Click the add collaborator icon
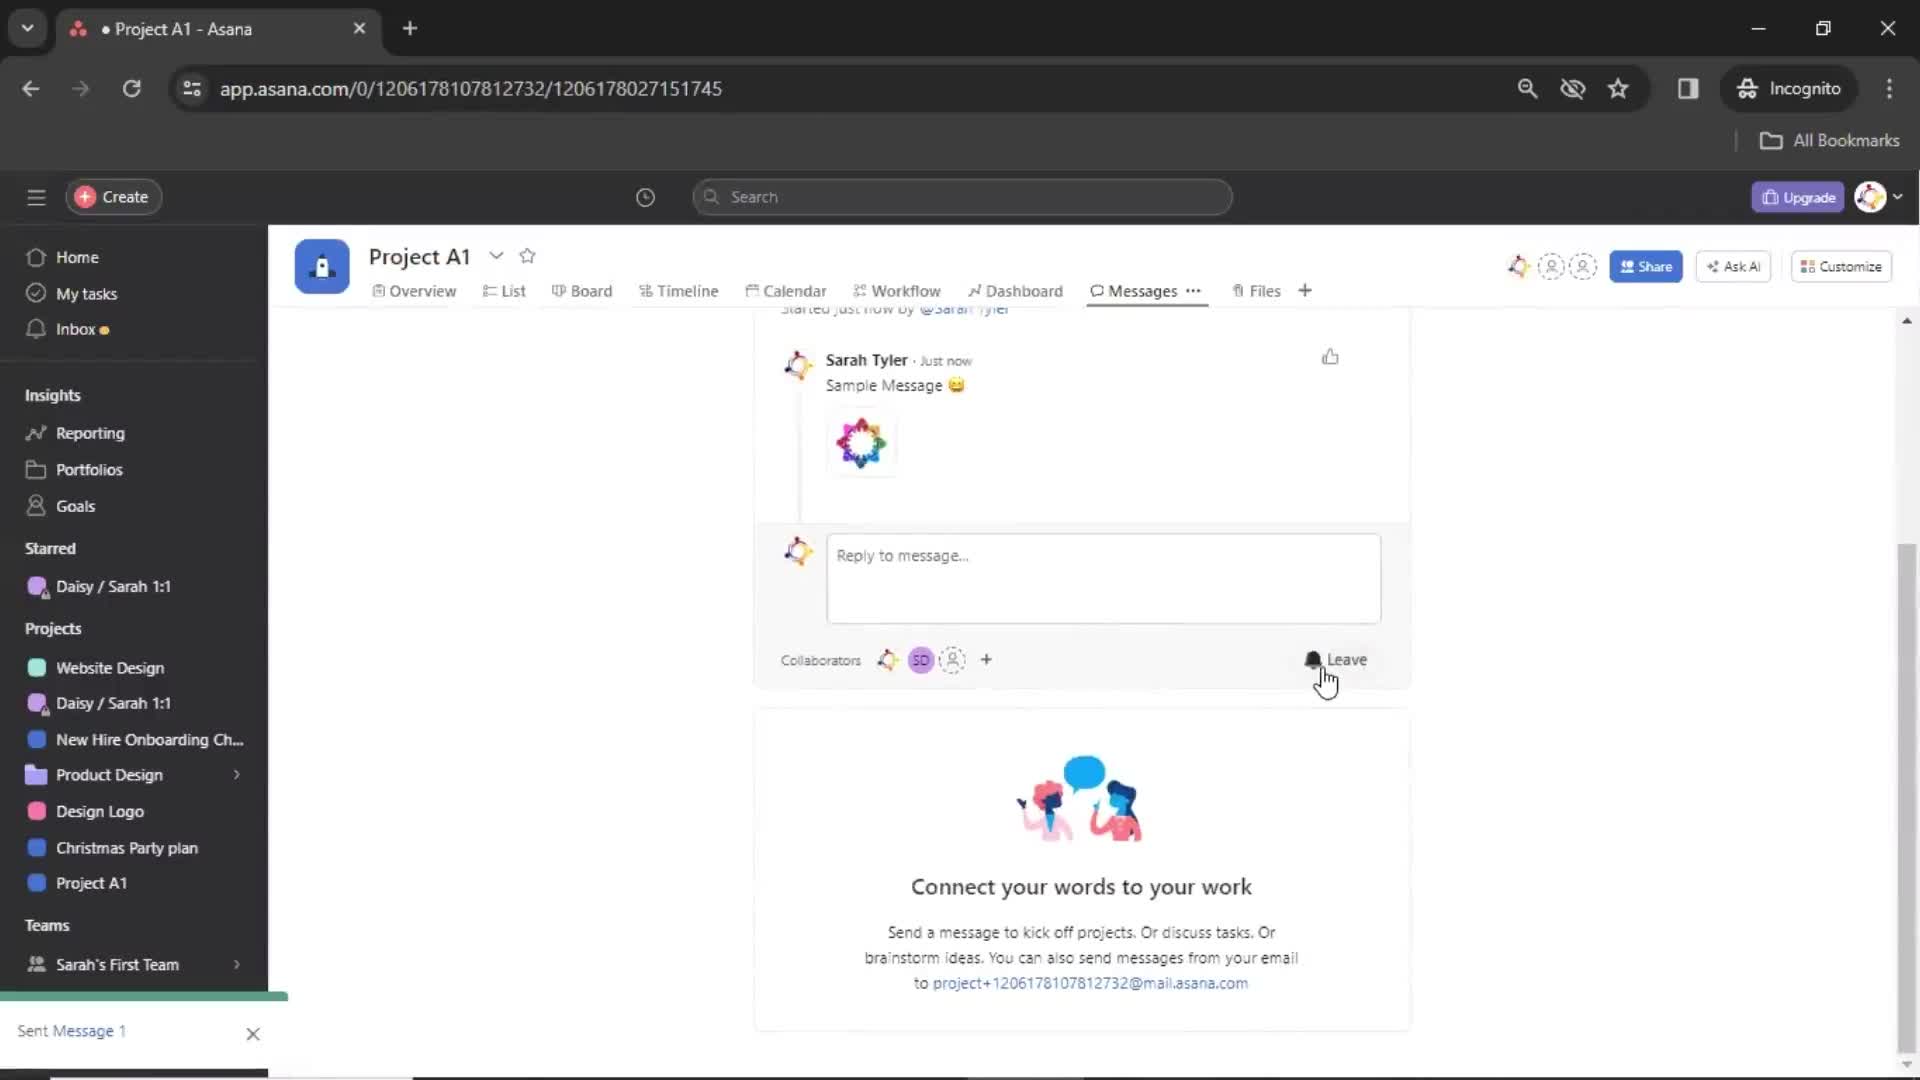Image resolution: width=1920 pixels, height=1080 pixels. 985,659
